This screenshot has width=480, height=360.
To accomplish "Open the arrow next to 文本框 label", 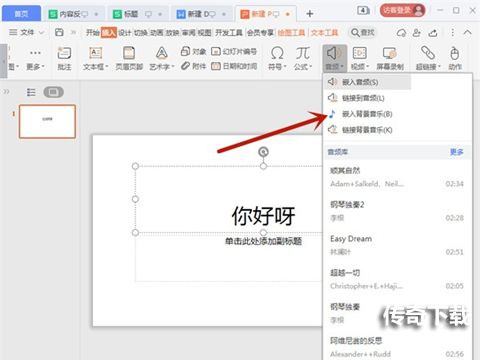I will click(x=107, y=67).
